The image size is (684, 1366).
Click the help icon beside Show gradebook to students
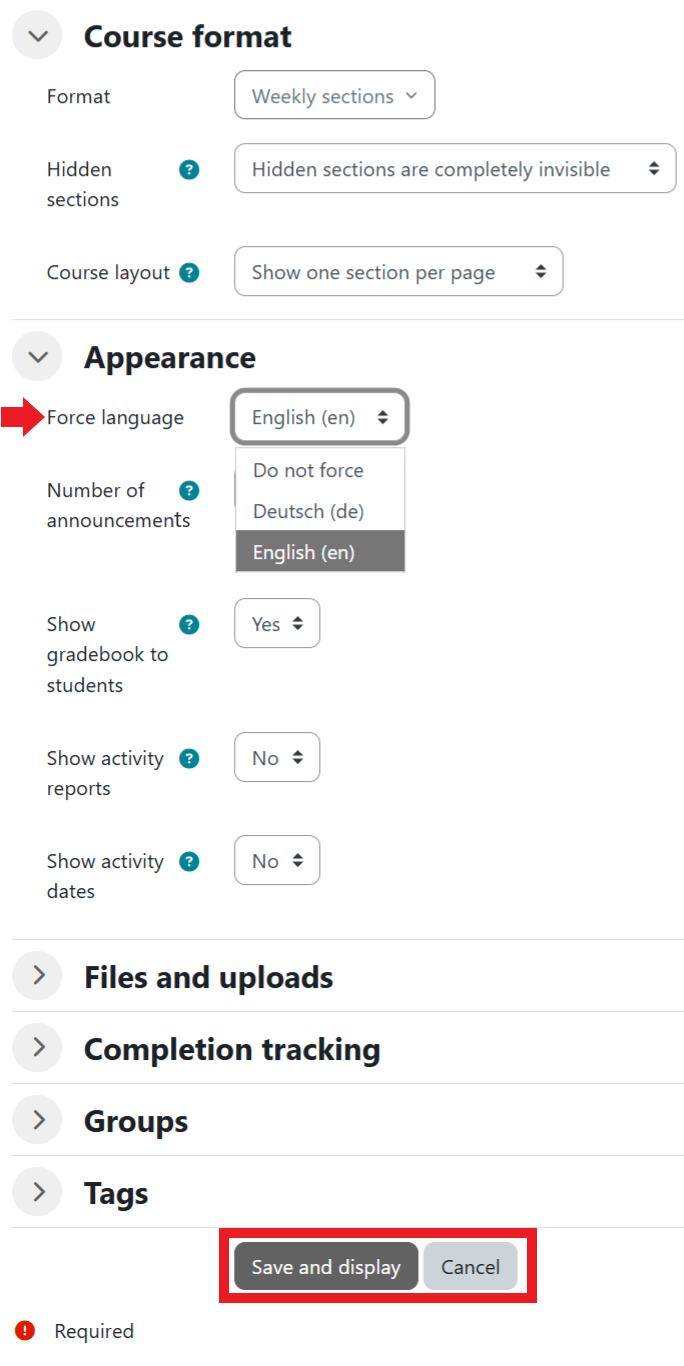pyautogui.click(x=189, y=623)
